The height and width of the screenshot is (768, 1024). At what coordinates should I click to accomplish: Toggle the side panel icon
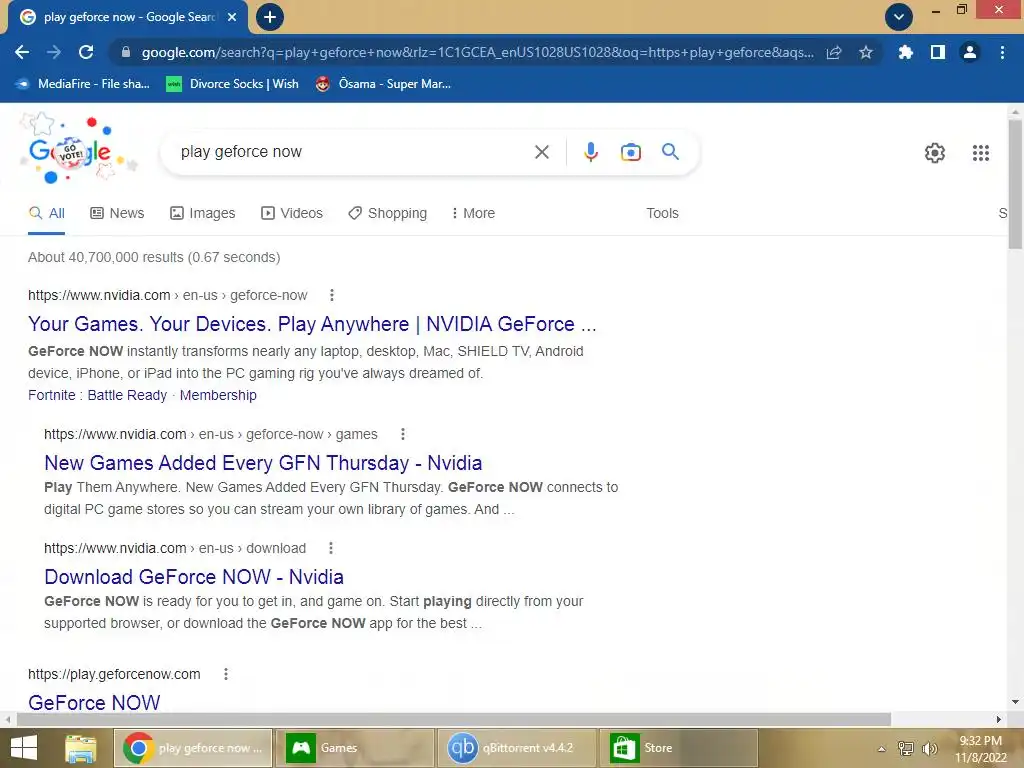coord(938,52)
